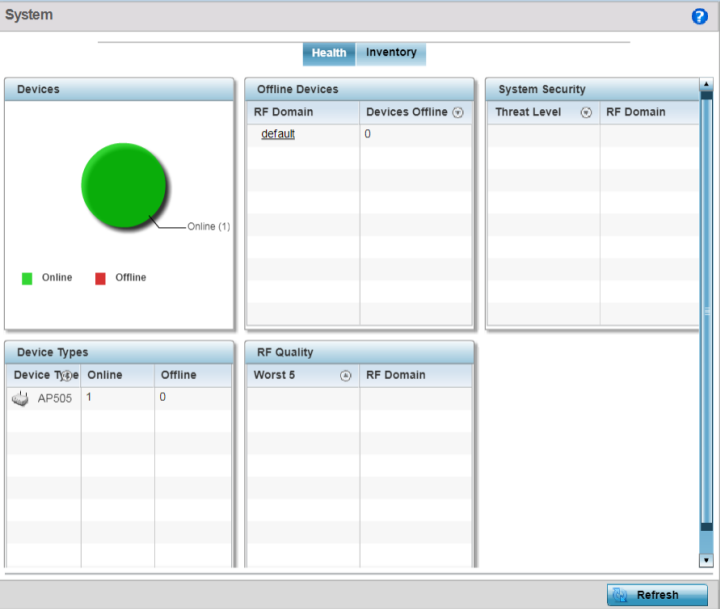Screen dimensions: 720x609
Task: Click the Devices panel title
Action: click(x=38, y=89)
